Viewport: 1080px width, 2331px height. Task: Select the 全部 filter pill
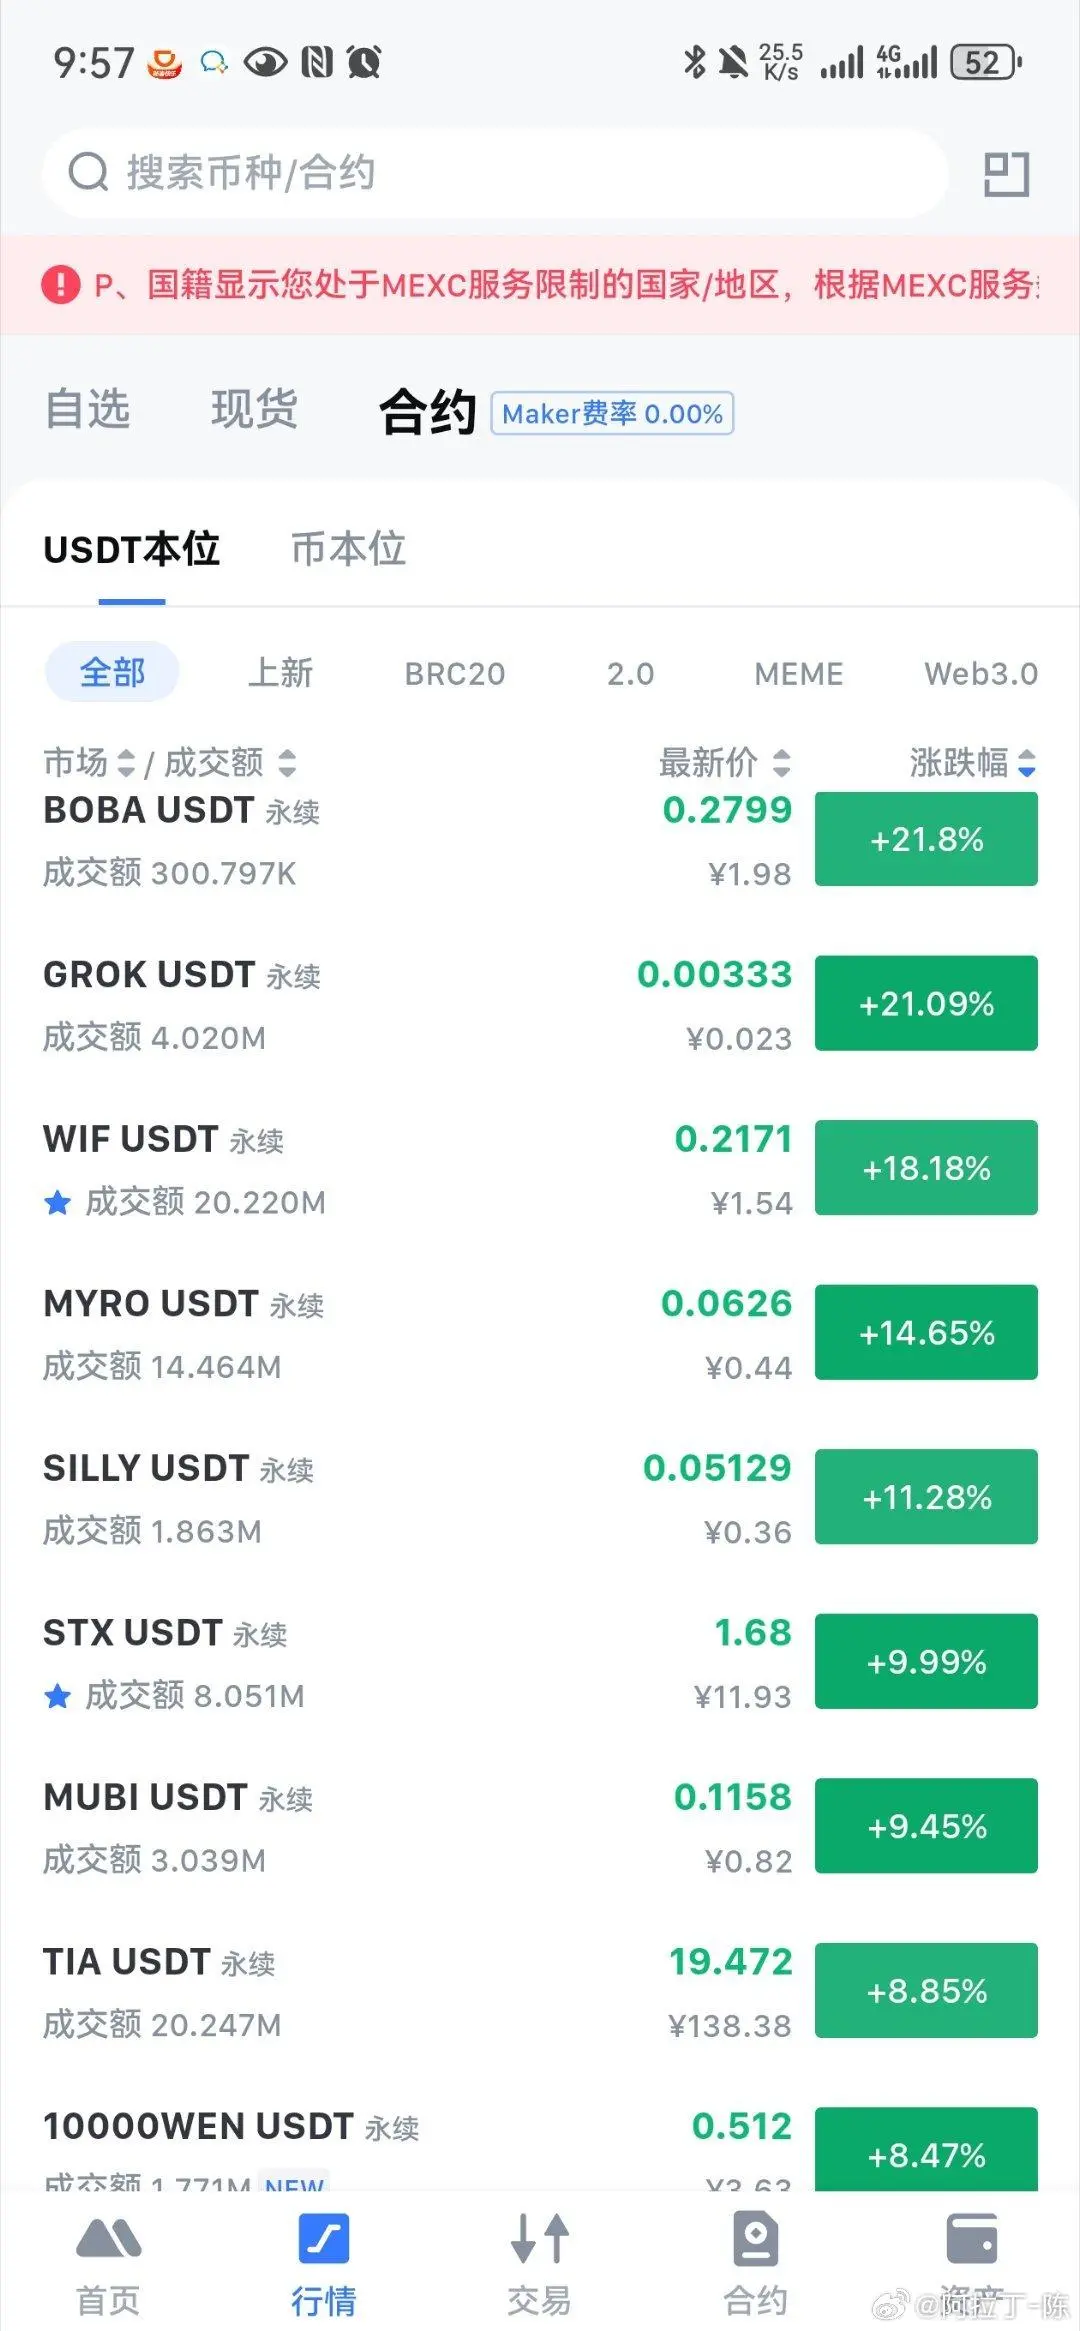click(112, 672)
